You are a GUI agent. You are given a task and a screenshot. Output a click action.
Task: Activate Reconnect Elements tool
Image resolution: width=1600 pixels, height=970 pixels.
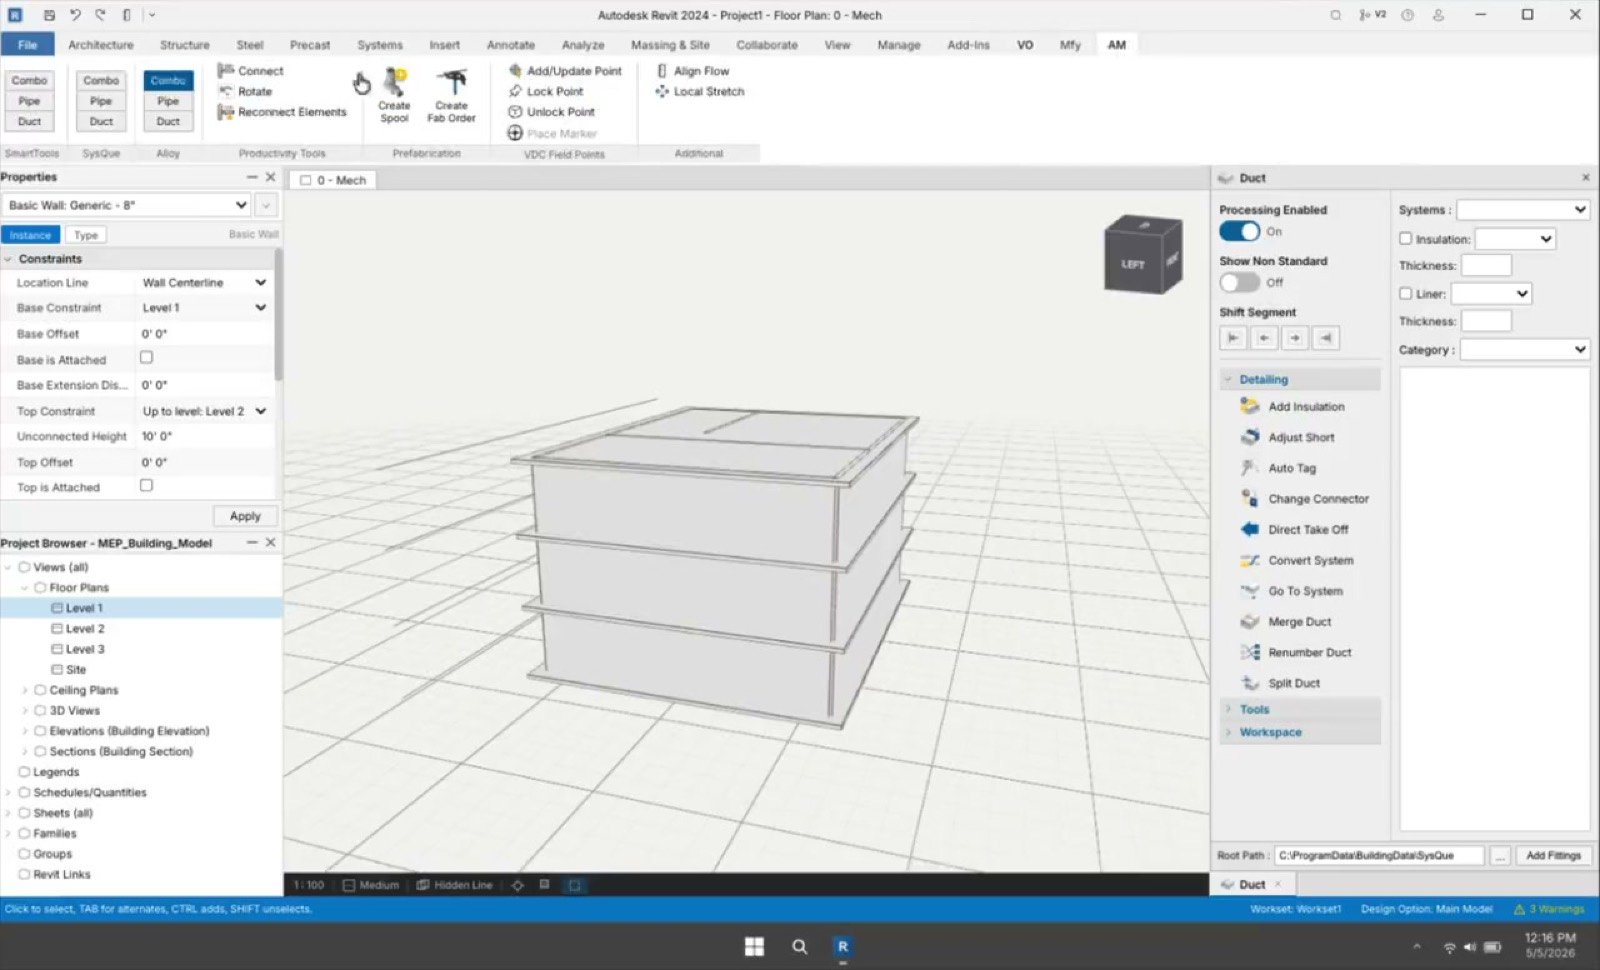point(283,112)
